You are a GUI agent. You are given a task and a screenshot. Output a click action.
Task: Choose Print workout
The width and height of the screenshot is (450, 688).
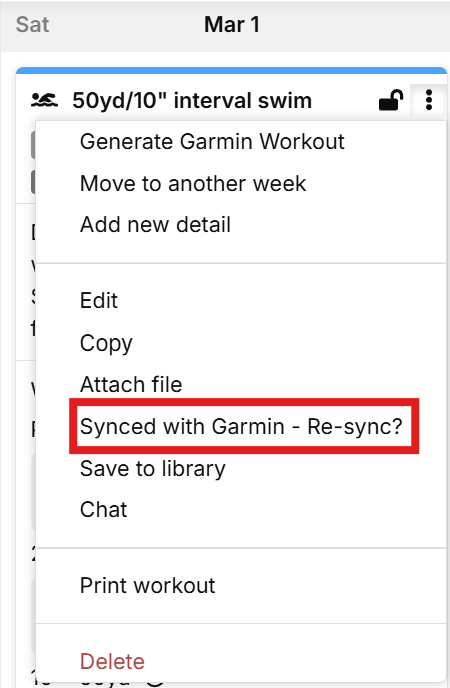[147, 586]
